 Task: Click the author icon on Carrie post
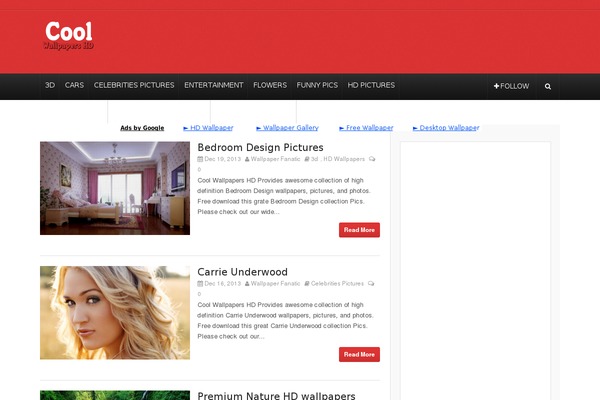[x=247, y=284]
